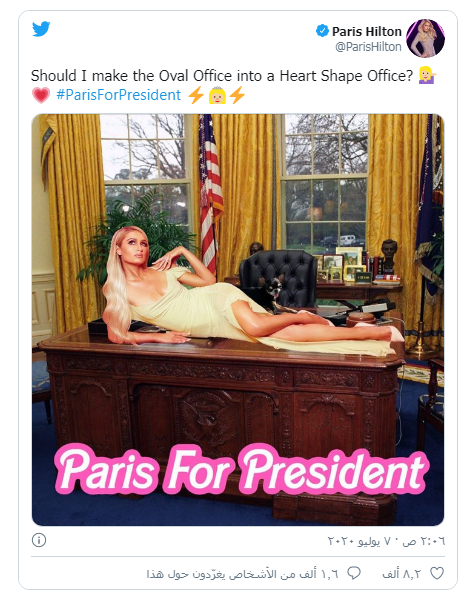The image size is (474, 598).
Task: Open Paris Hilton's round profile avatar
Action: point(426,38)
